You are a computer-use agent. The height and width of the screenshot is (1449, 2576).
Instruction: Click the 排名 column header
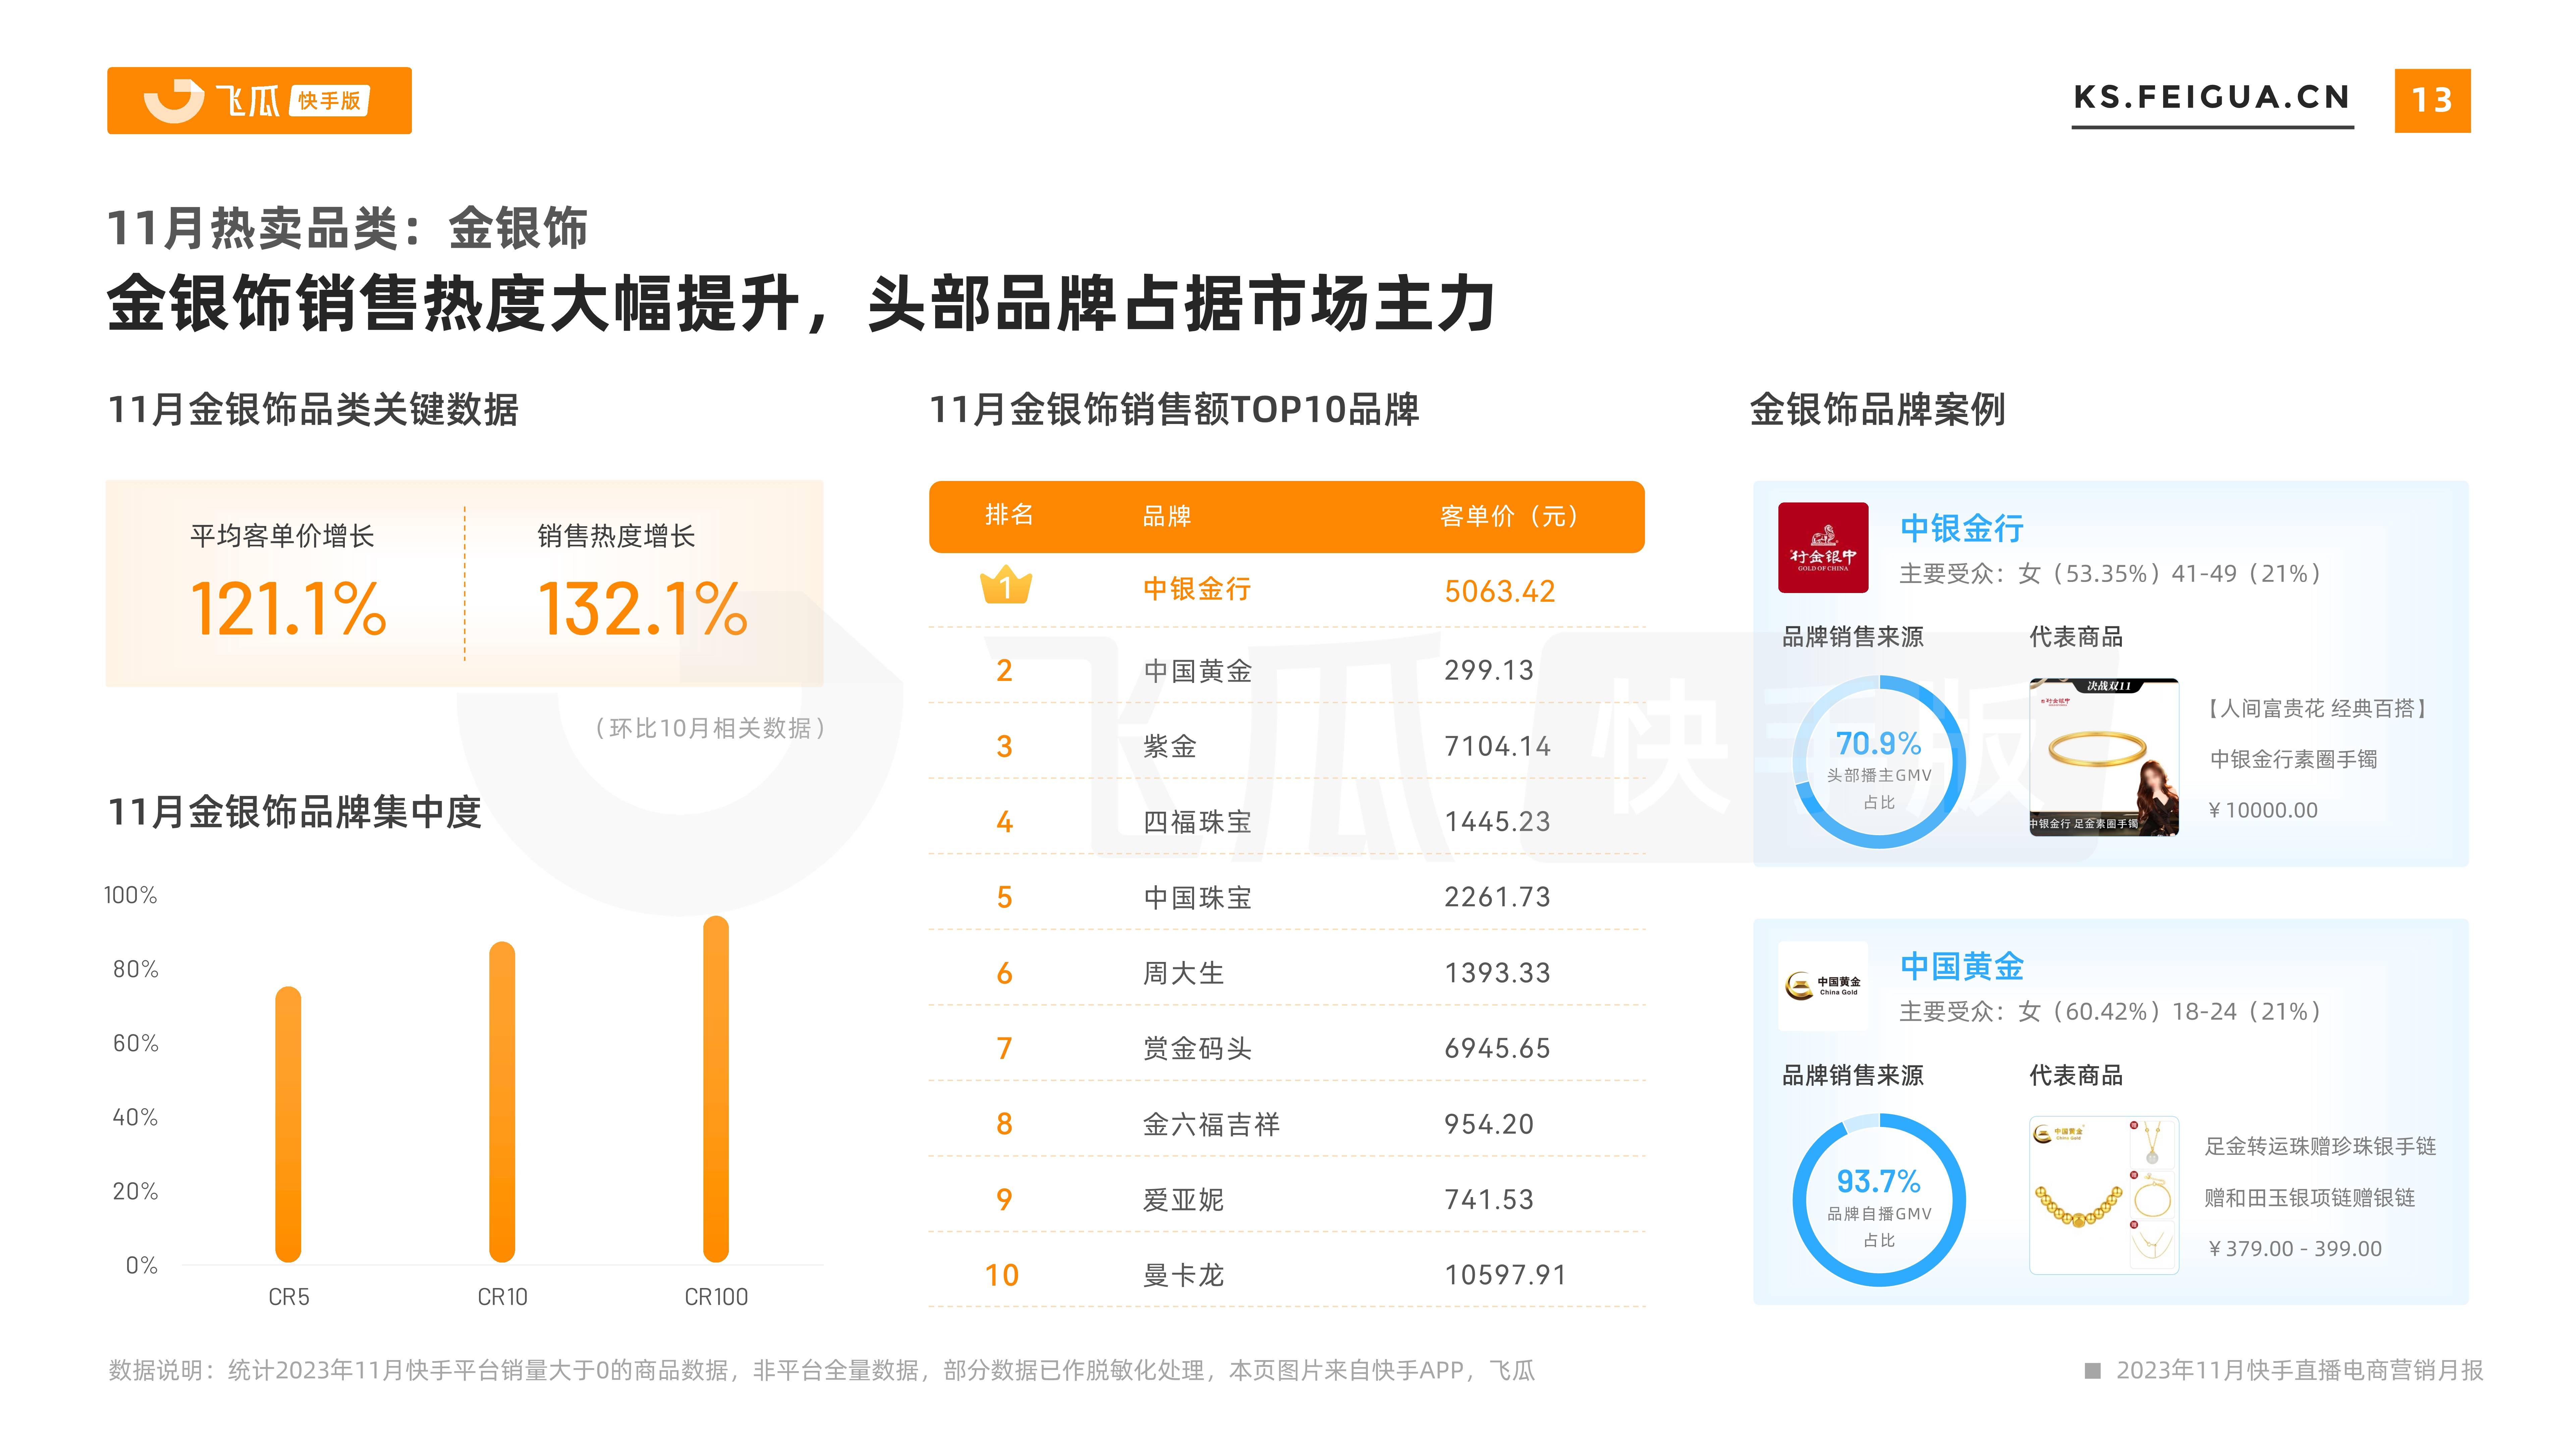tap(1009, 515)
